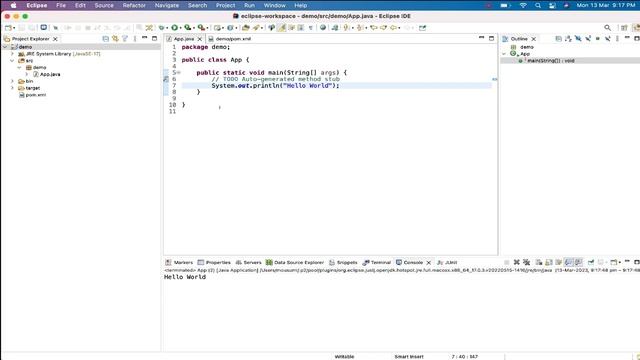Click the Clear Console icon
The height and width of the screenshot is (360, 640).
pyautogui.click(x=539, y=262)
